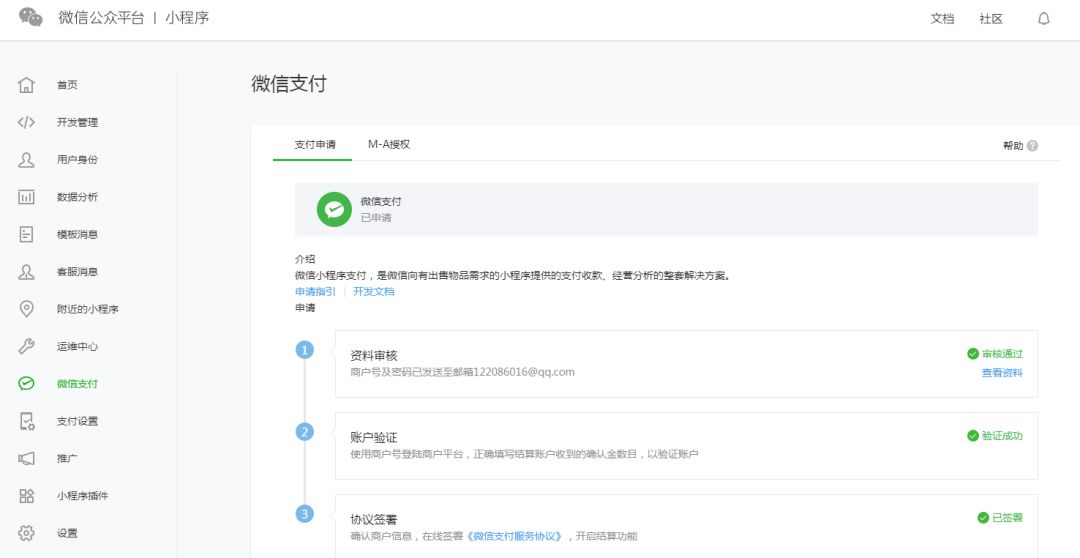The height and width of the screenshot is (558, 1080).
Task: Select 数据分析 in the sidebar
Action: 77,197
